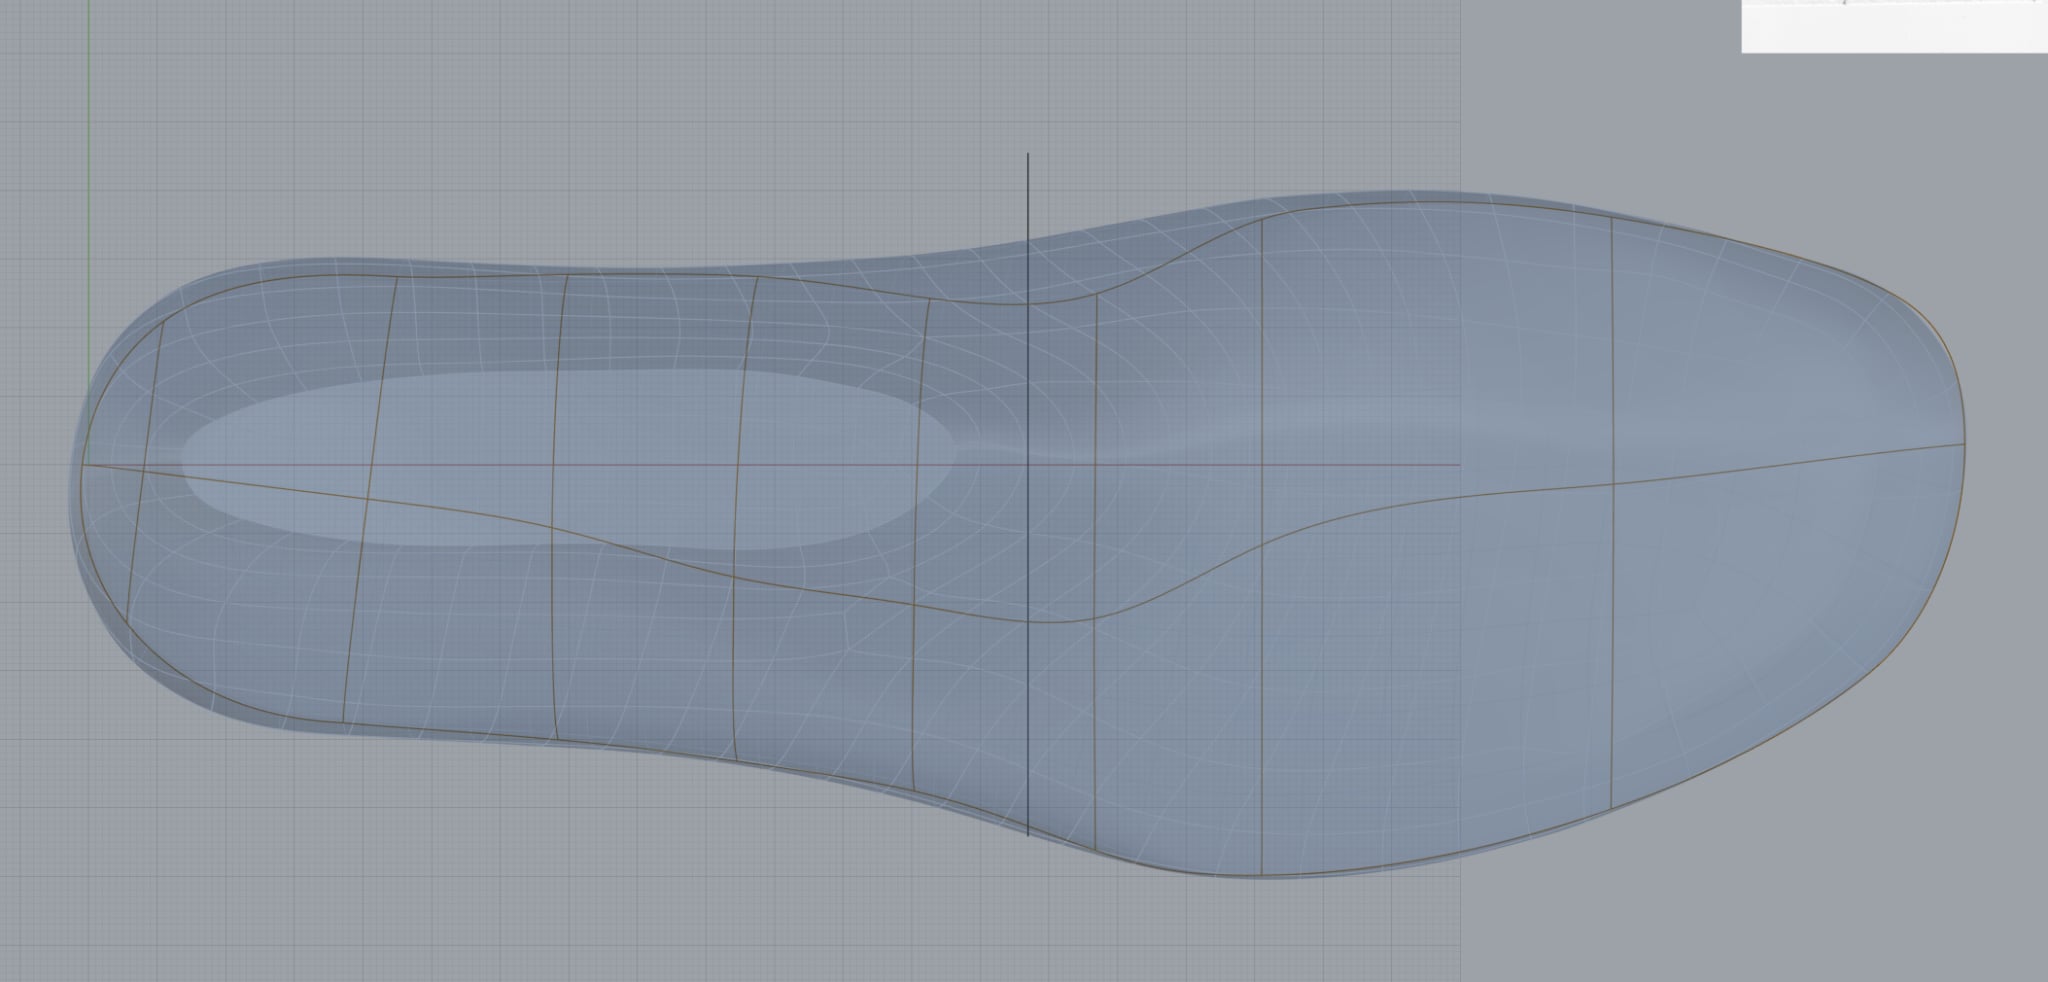Click the bottom end of the black vertical line

1028,834
